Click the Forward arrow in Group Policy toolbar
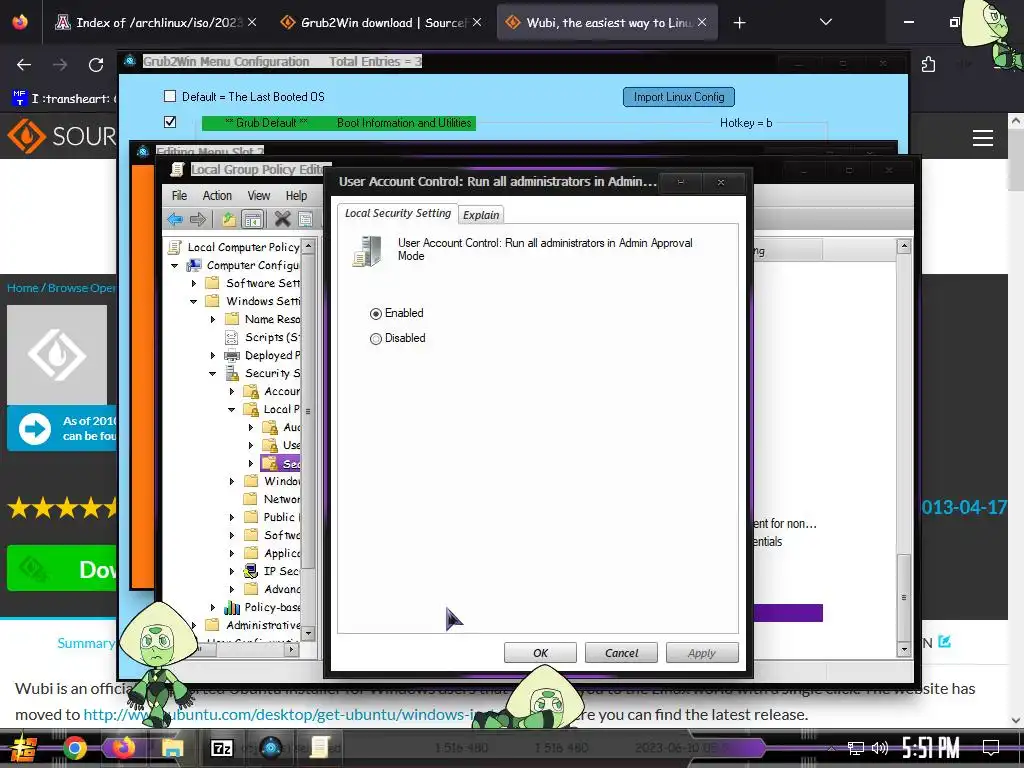 198,219
